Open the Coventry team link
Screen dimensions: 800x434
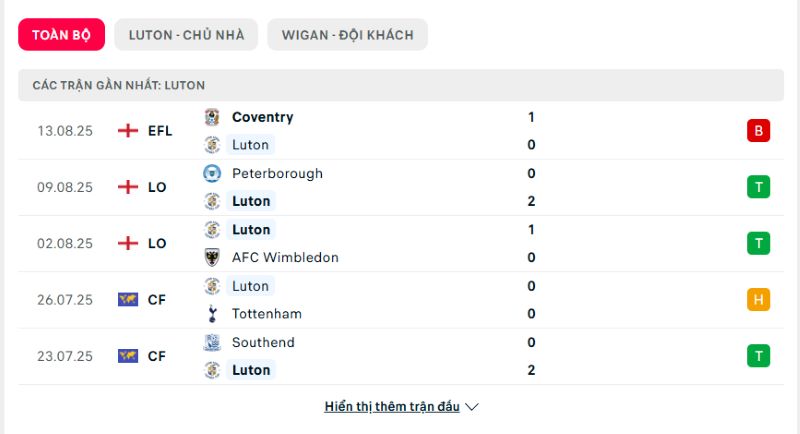[x=262, y=117]
